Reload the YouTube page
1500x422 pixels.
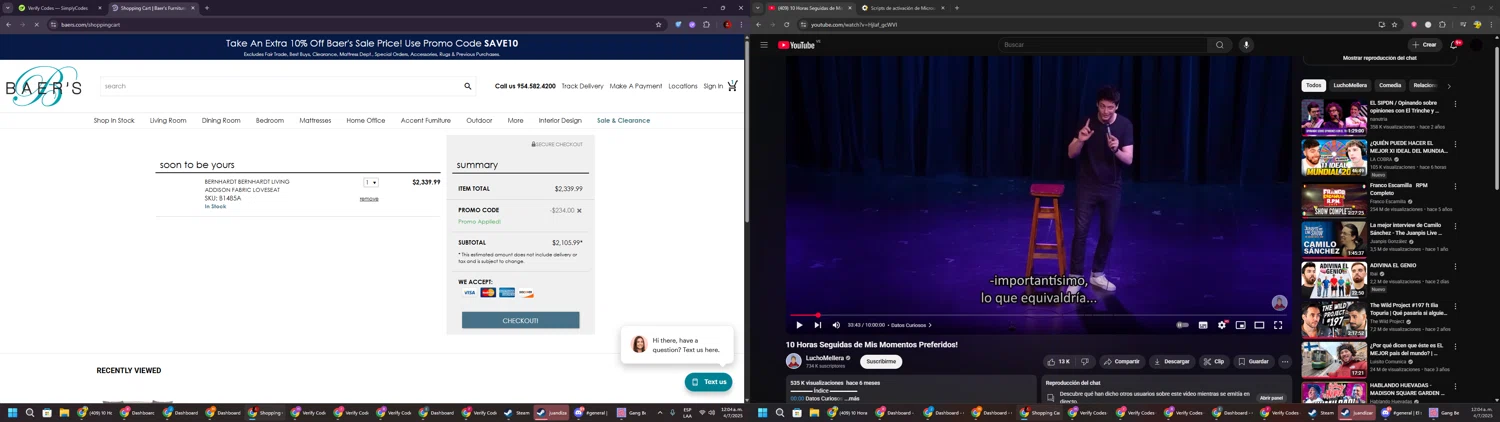click(x=787, y=24)
